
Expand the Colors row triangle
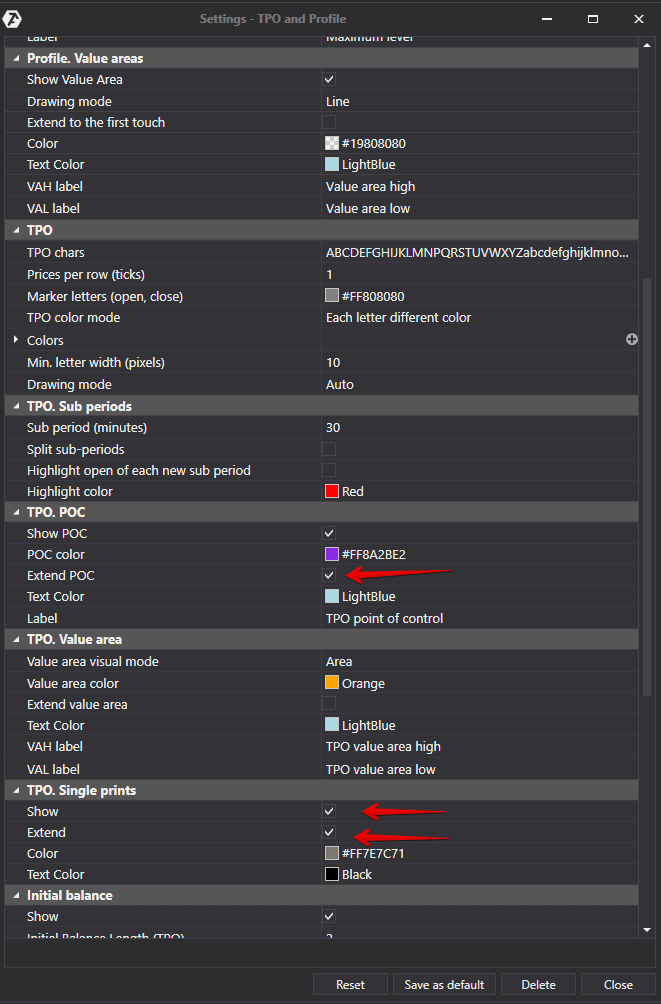point(16,340)
